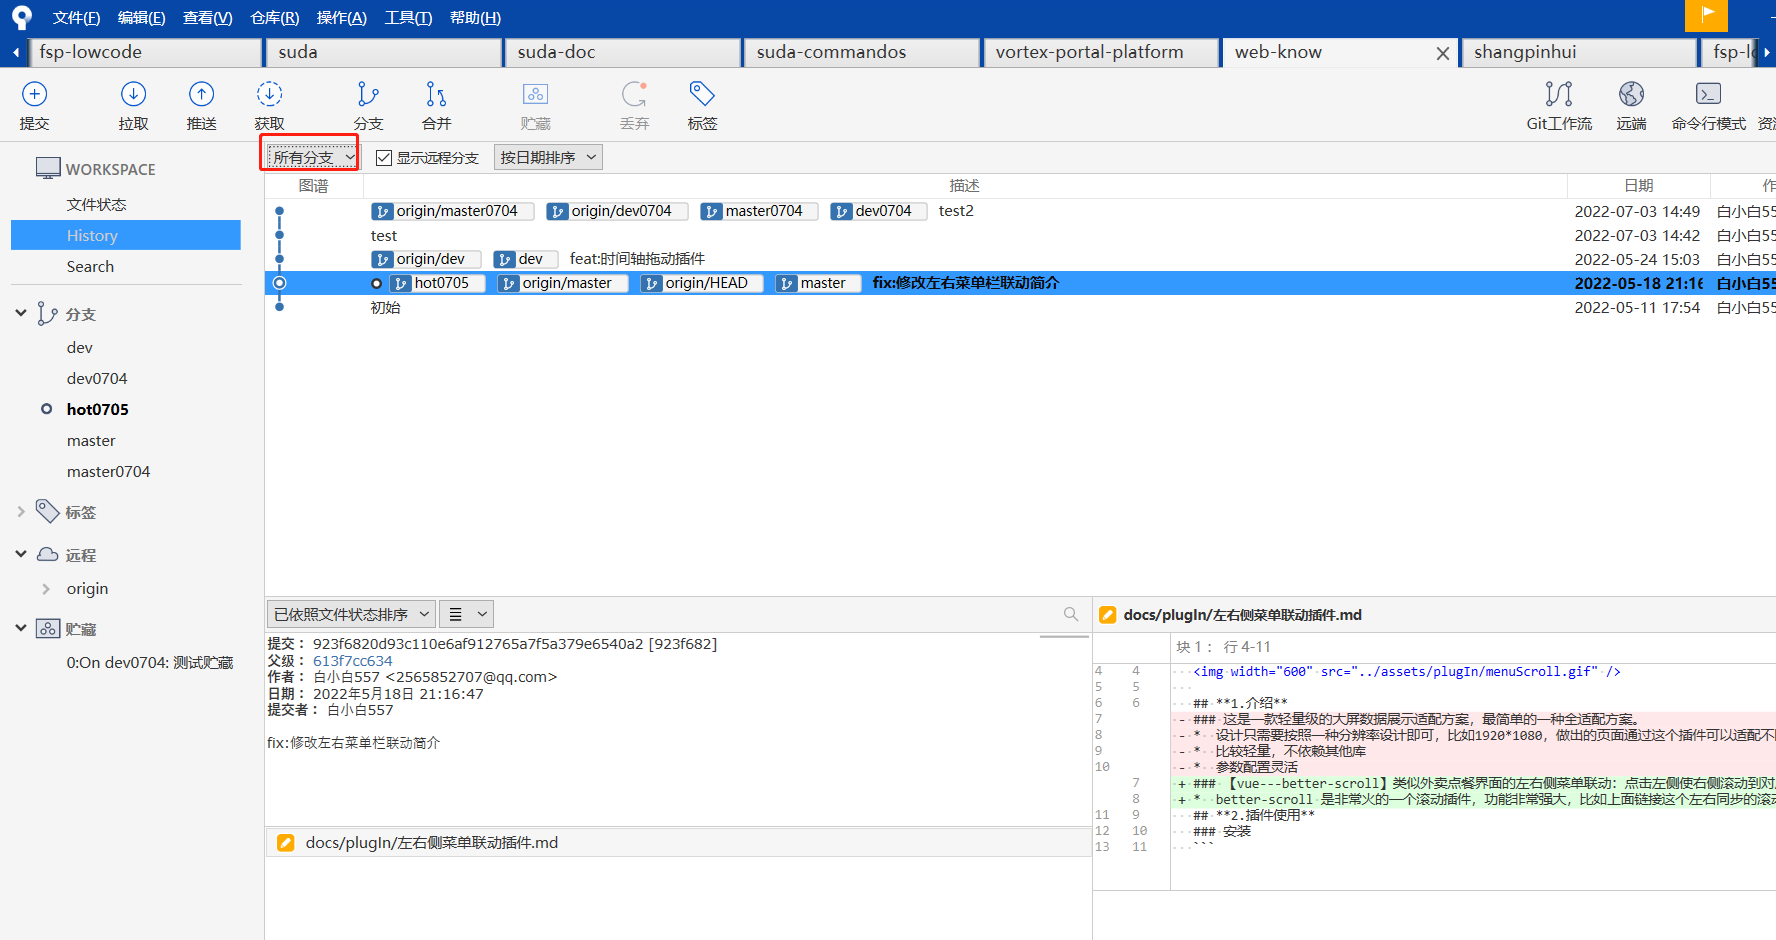
Task: Click the 合并 (Merge) toolbar icon
Action: [436, 94]
